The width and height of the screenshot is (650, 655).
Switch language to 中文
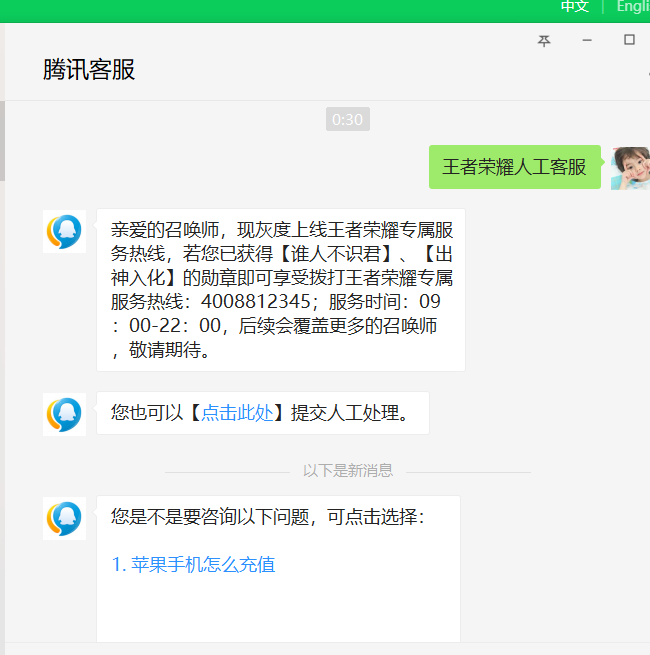574,7
